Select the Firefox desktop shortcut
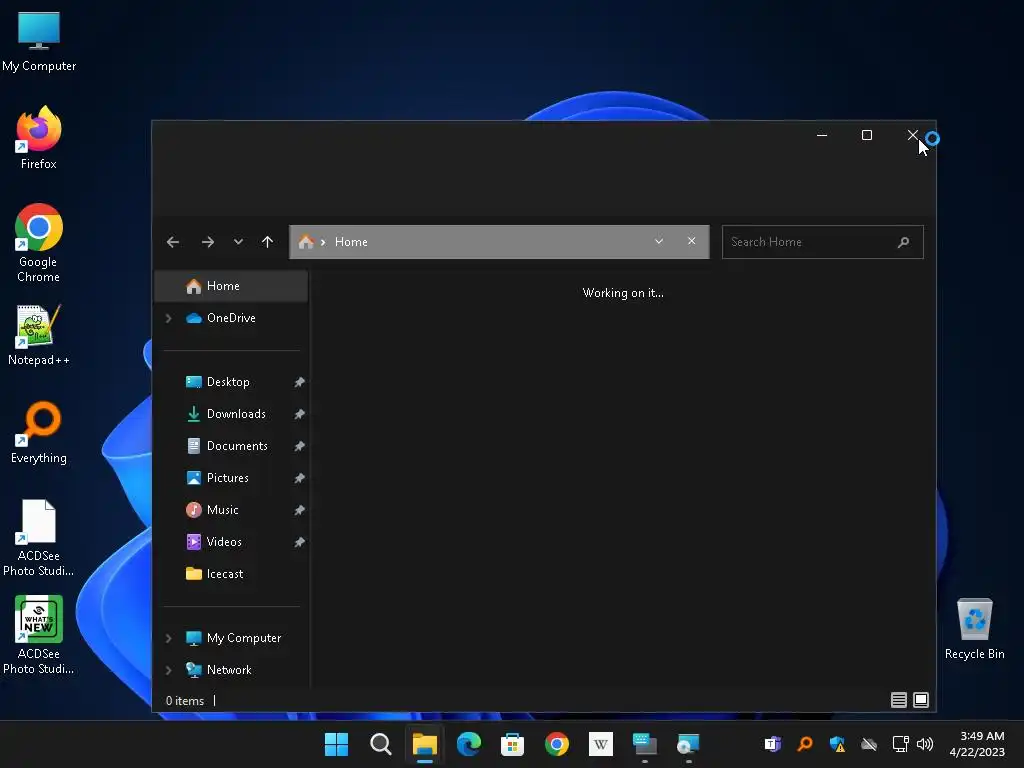 tap(39, 138)
